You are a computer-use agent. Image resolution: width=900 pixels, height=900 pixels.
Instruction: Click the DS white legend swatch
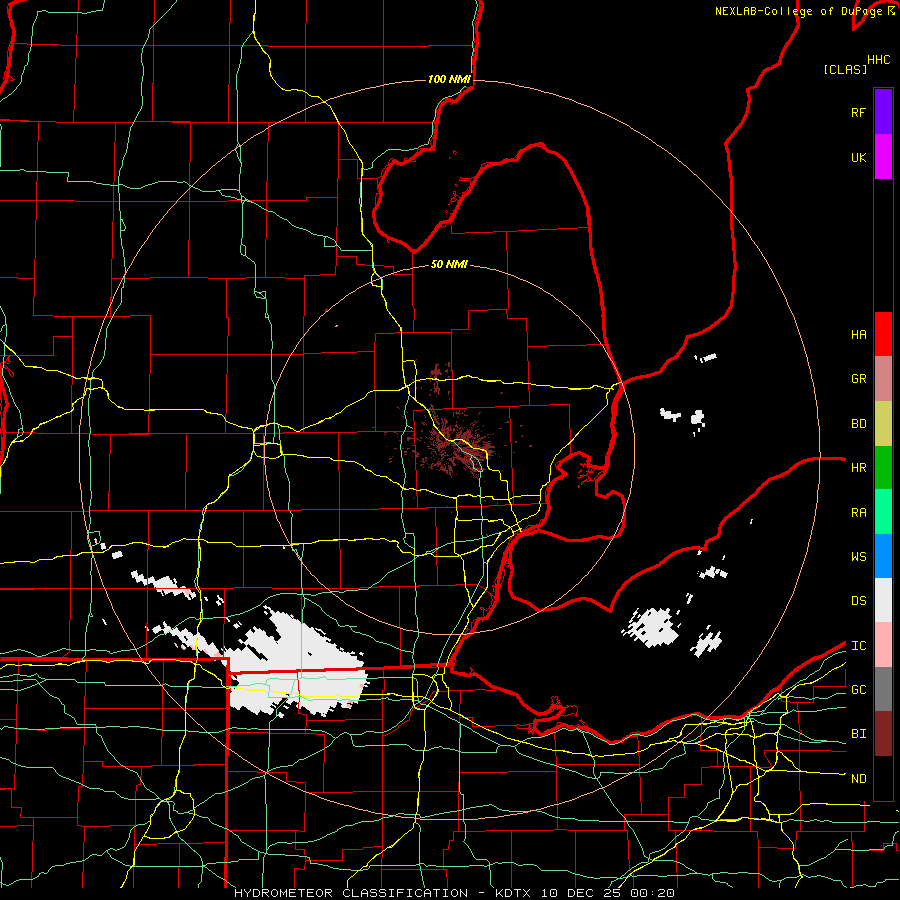click(883, 600)
